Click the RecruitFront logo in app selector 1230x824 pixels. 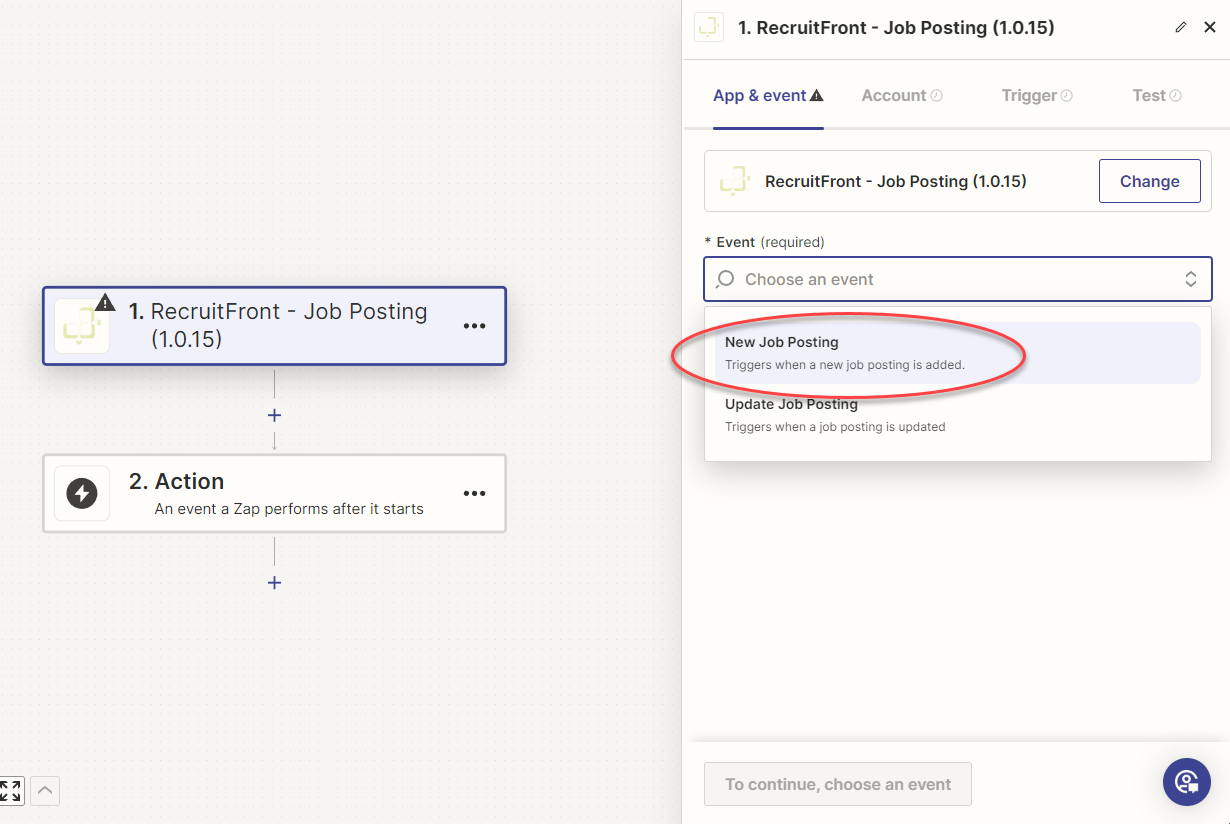tap(735, 181)
